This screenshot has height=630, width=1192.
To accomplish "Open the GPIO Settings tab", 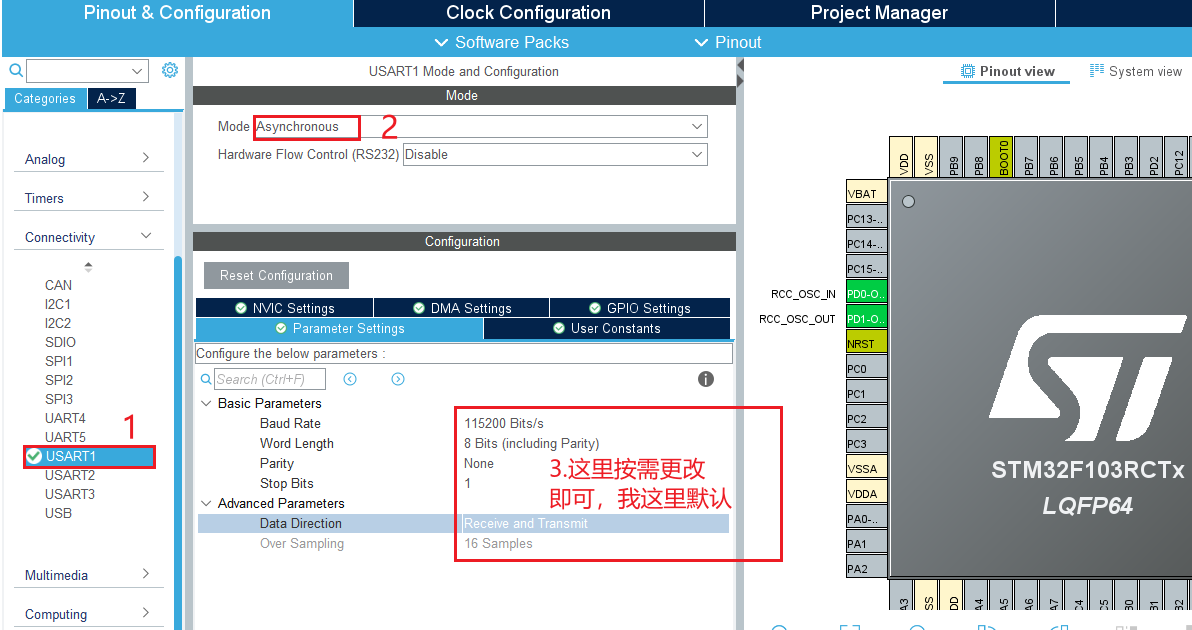I will 639,308.
